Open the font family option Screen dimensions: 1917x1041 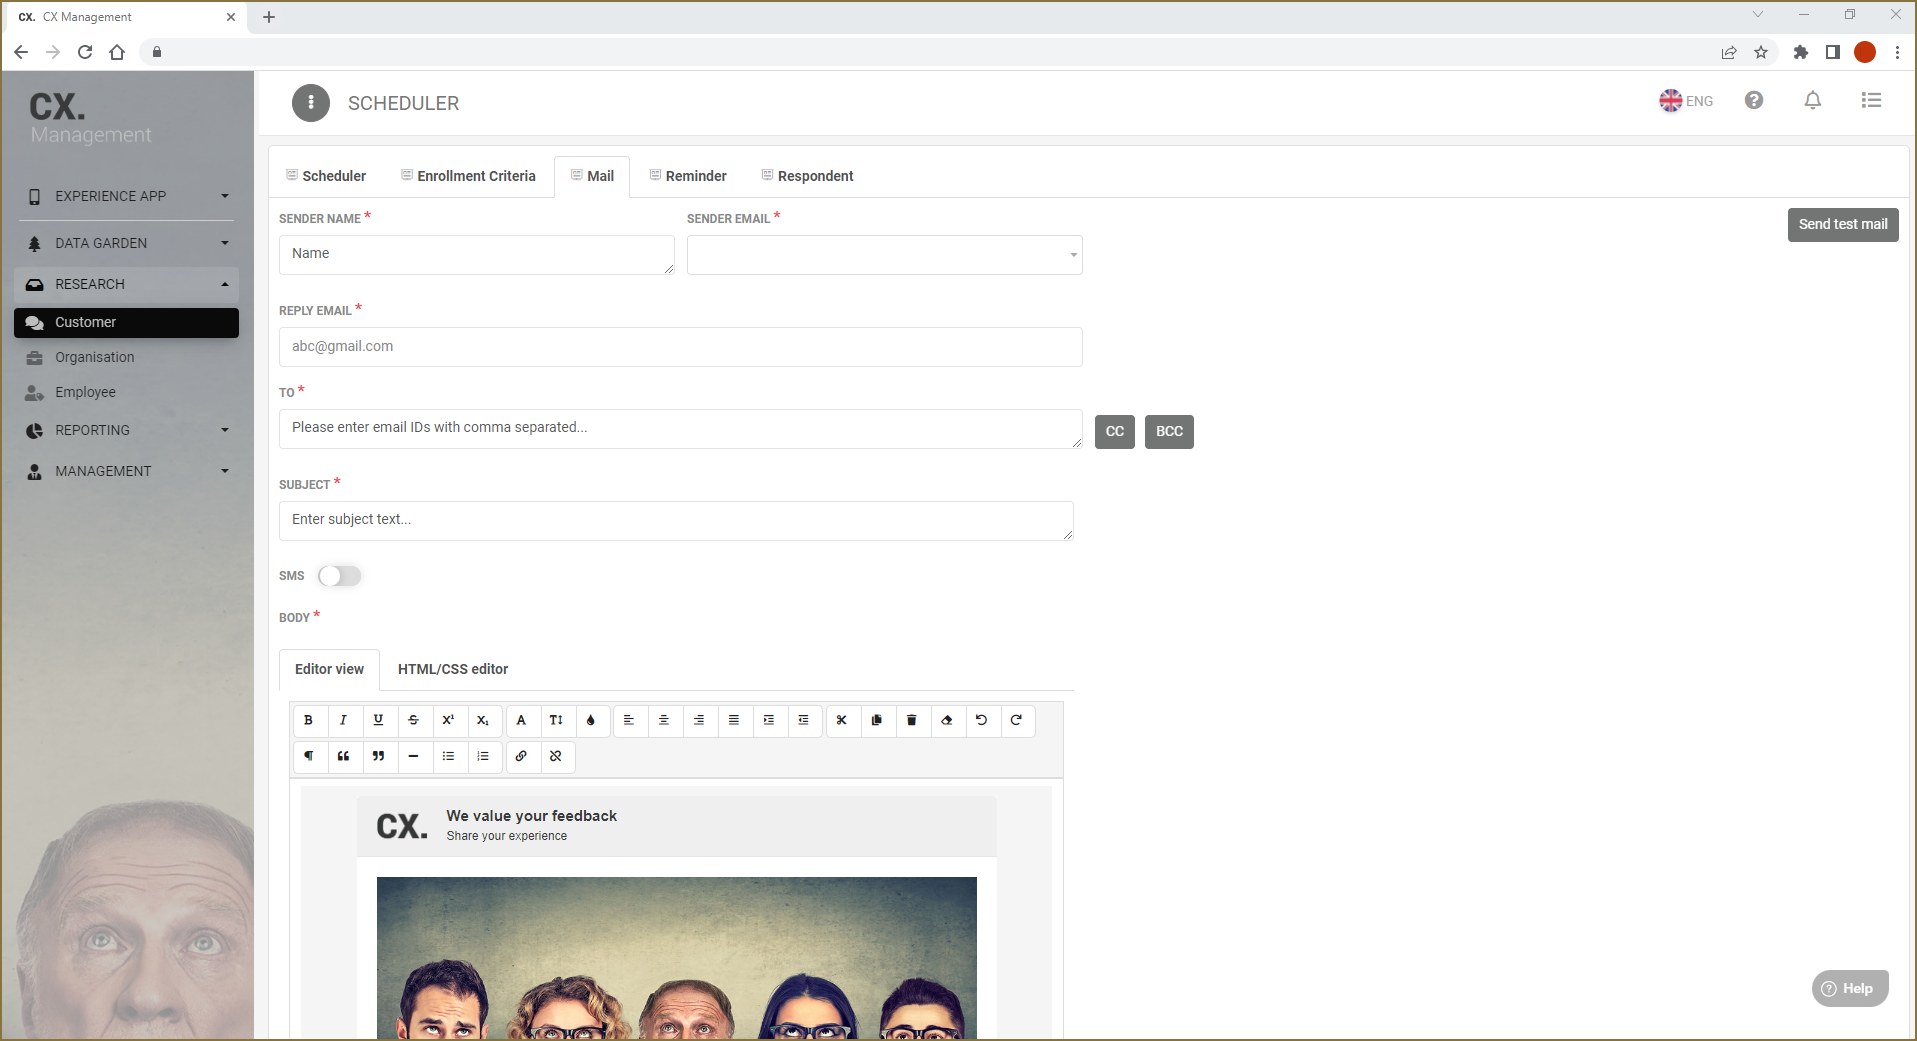pos(521,720)
